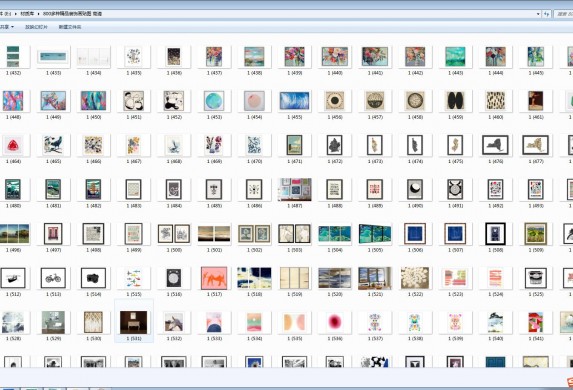The height and width of the screenshot is (390, 573).
Task: Select the teal circle thumbnail 1 (453)
Action: [x=214, y=101]
